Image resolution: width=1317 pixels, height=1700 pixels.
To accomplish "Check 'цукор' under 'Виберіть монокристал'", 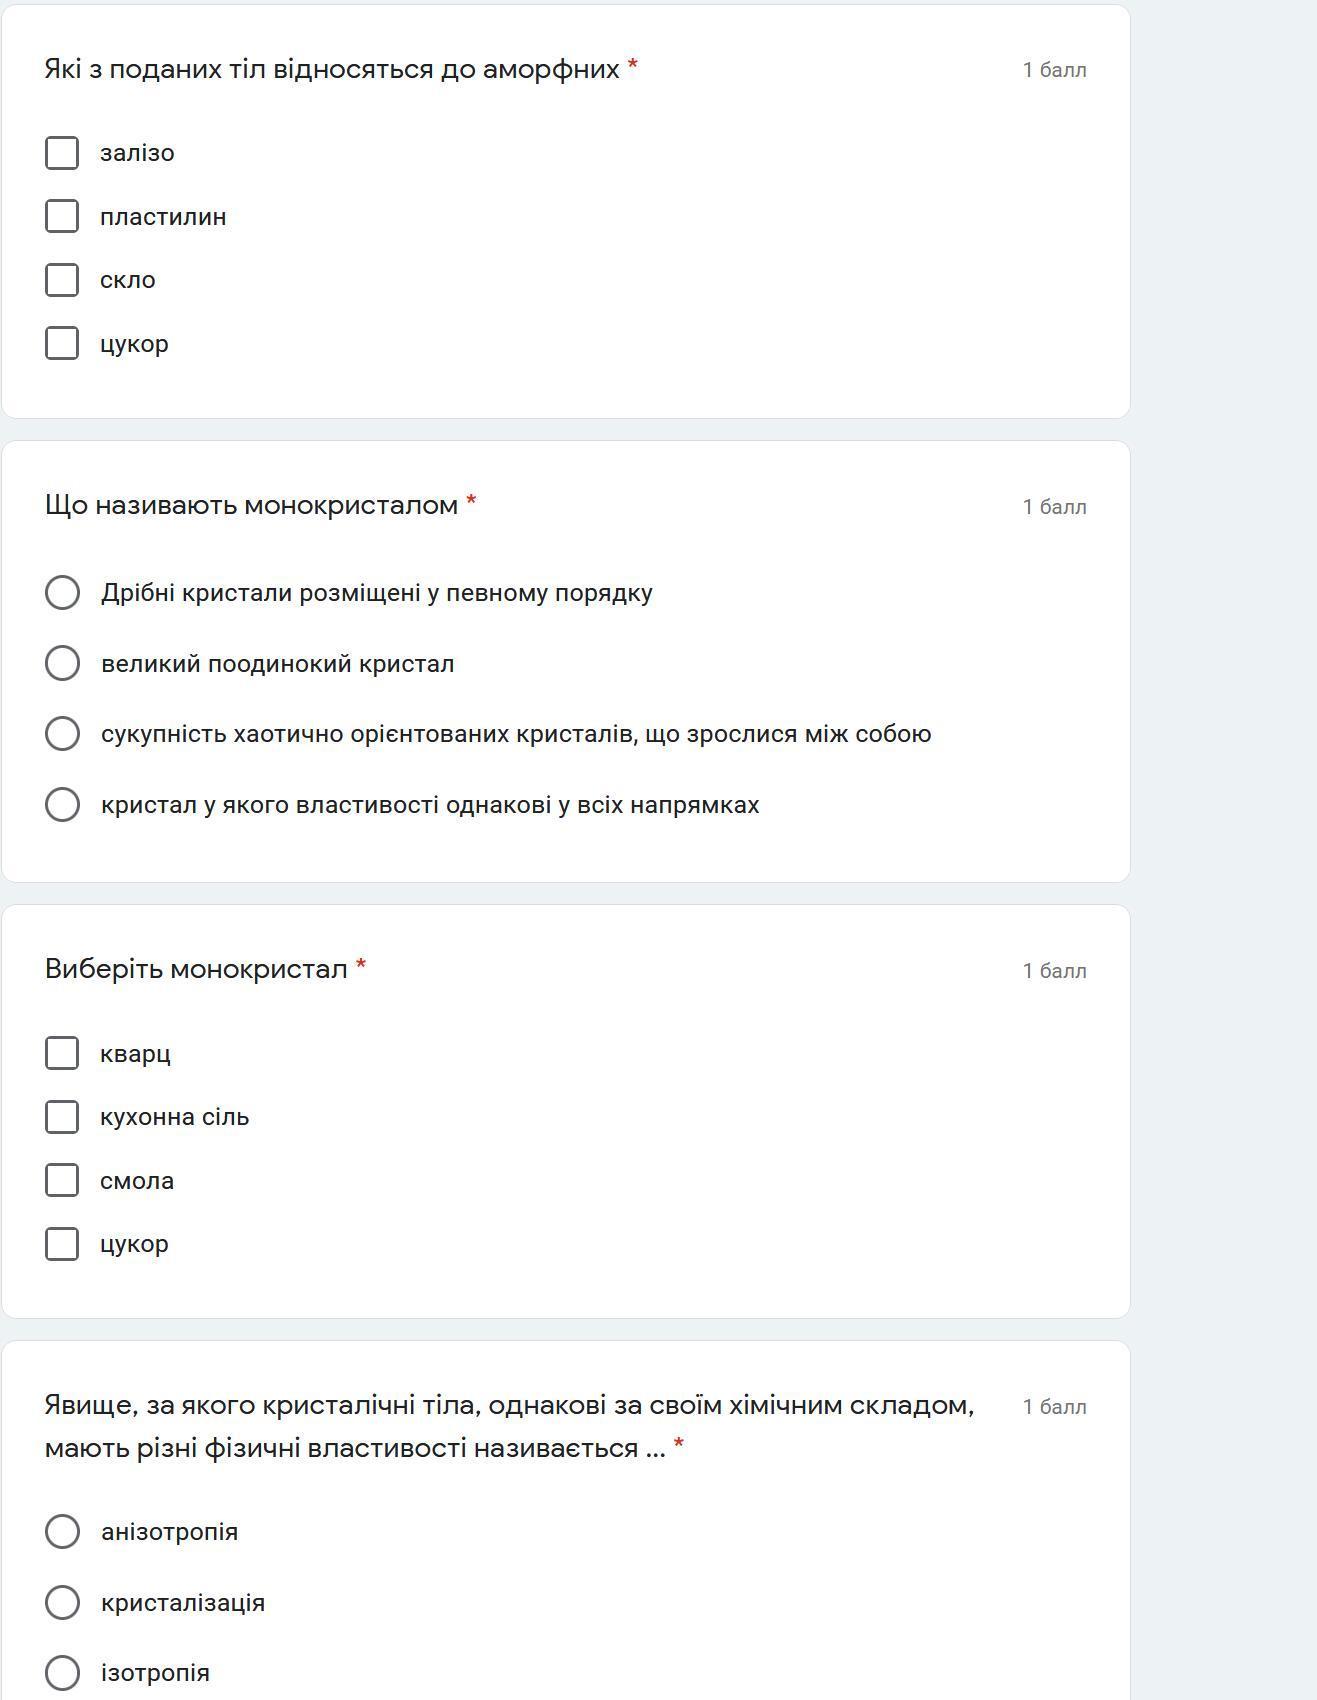I will pyautogui.click(x=62, y=1244).
